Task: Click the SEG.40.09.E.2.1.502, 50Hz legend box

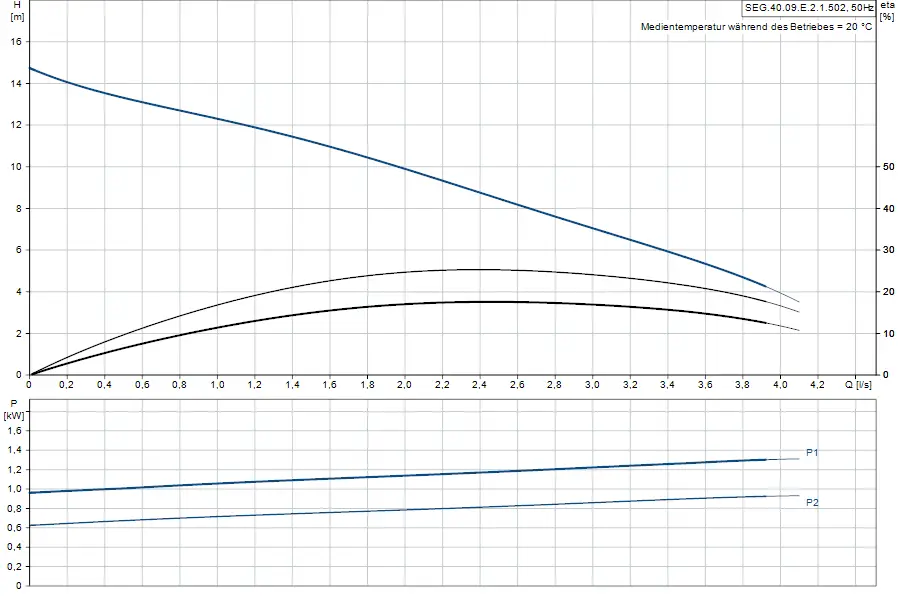Action: point(809,7)
